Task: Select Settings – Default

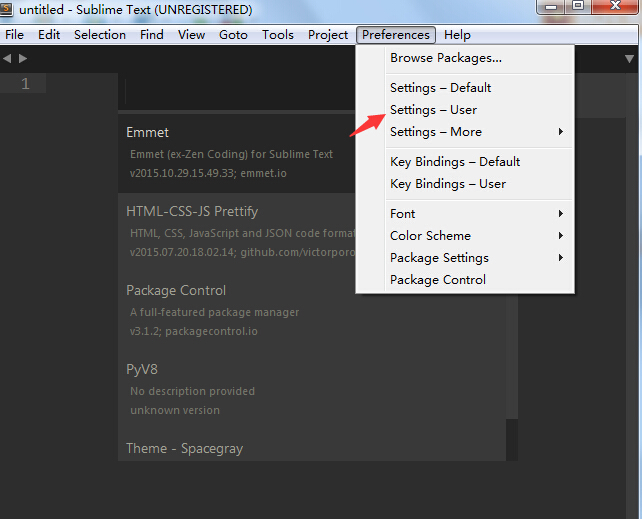Action: tap(465, 88)
